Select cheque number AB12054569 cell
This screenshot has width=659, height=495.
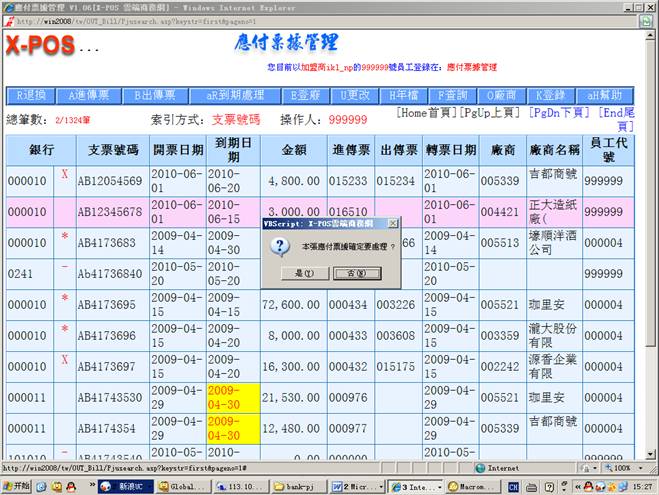109,181
